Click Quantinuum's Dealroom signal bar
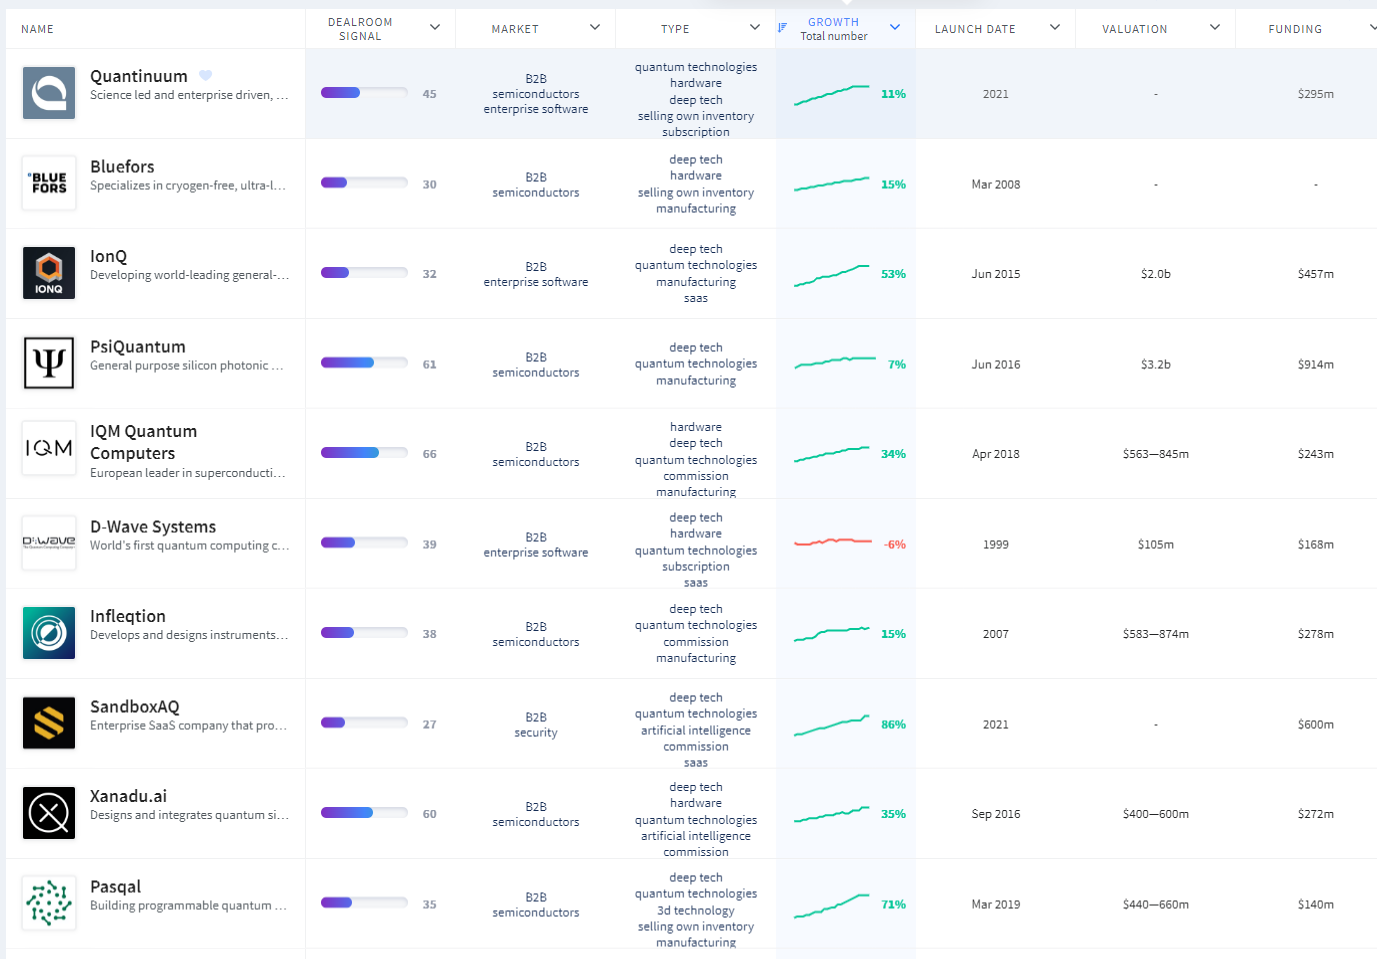 364,93
